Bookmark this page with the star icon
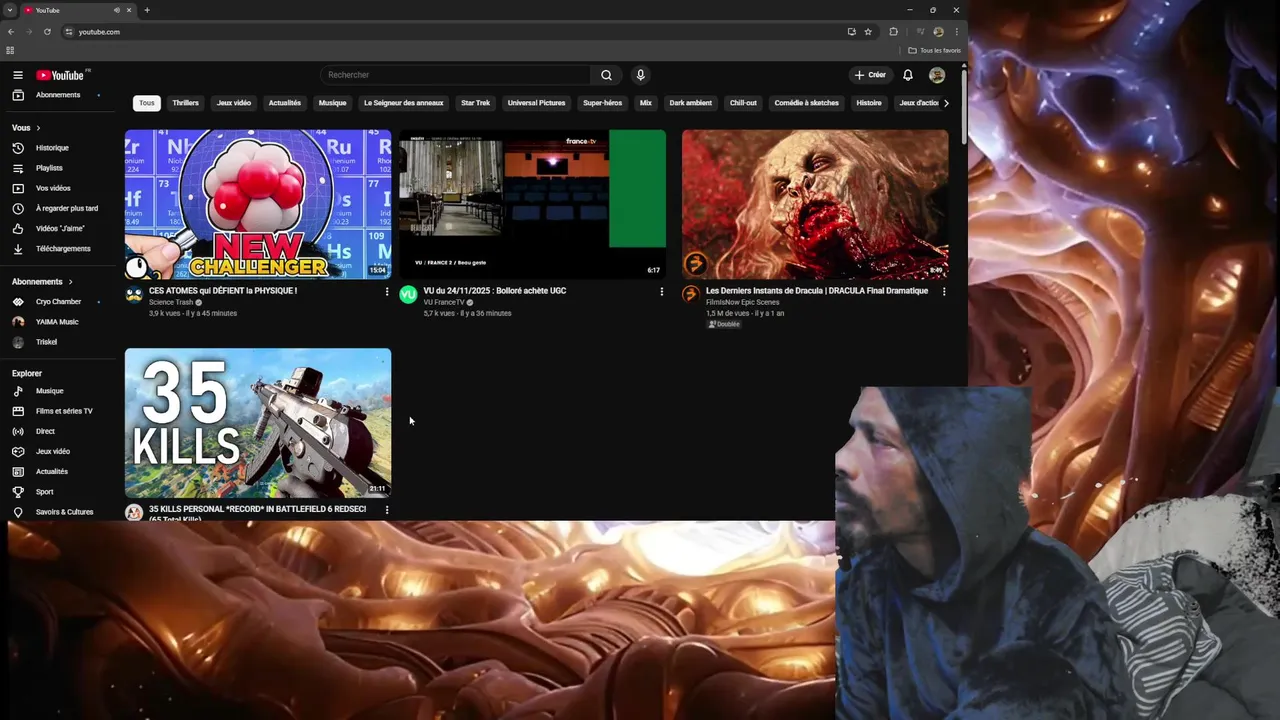 (868, 32)
